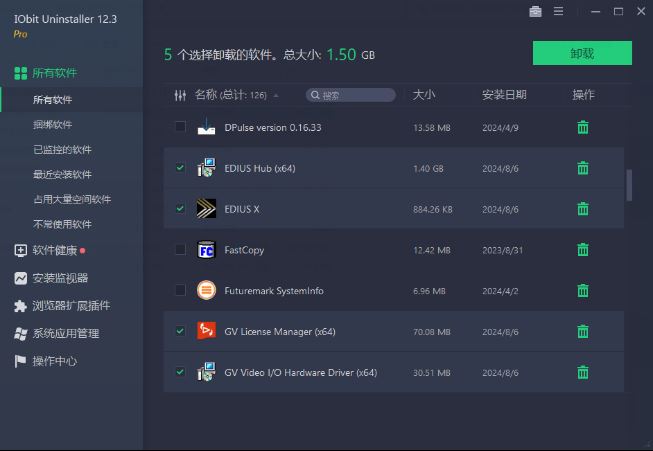The image size is (653, 451).
Task: Click the 软件健康 plus-box icon
Action: pos(20,250)
